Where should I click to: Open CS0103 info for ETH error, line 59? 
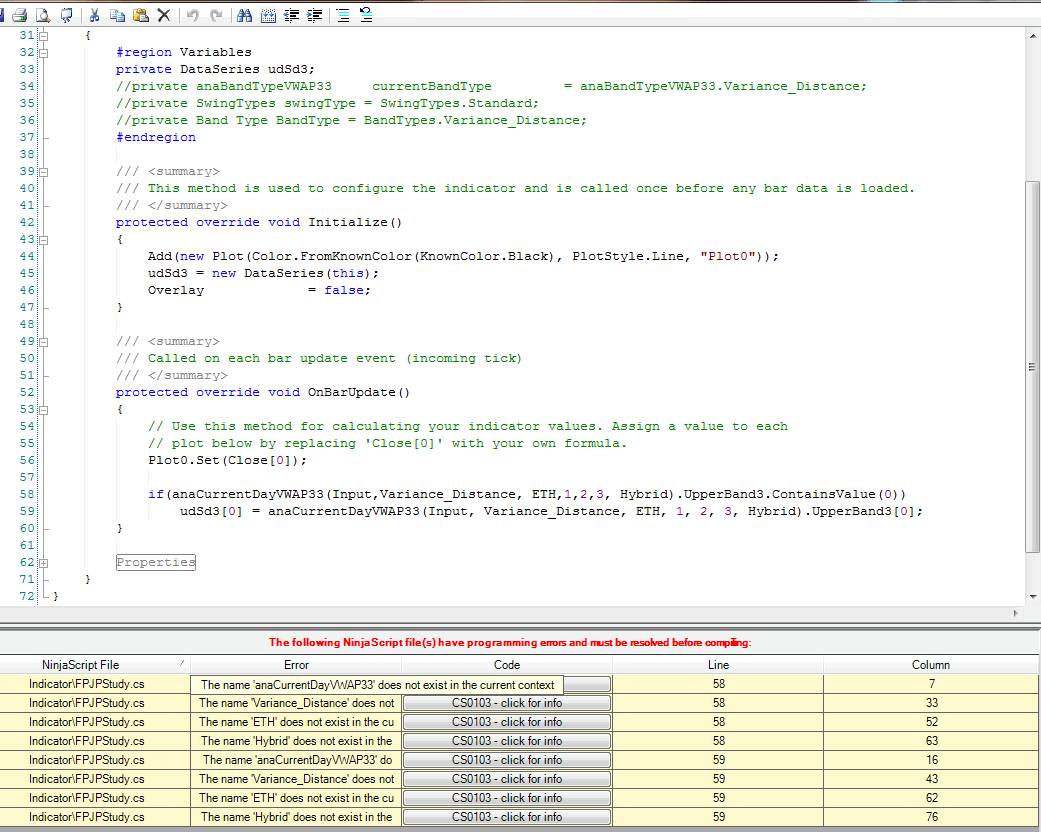coord(507,798)
